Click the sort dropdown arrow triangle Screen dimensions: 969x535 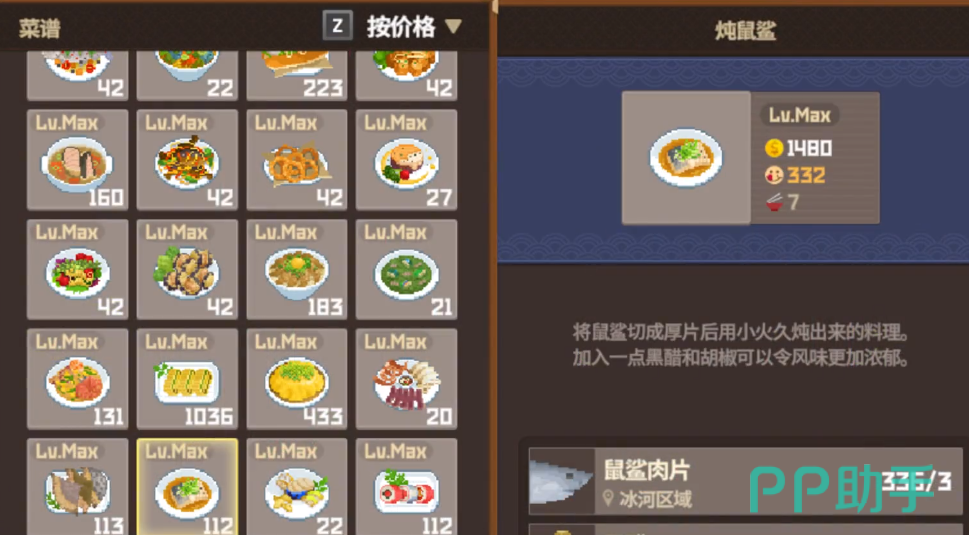pos(453,26)
